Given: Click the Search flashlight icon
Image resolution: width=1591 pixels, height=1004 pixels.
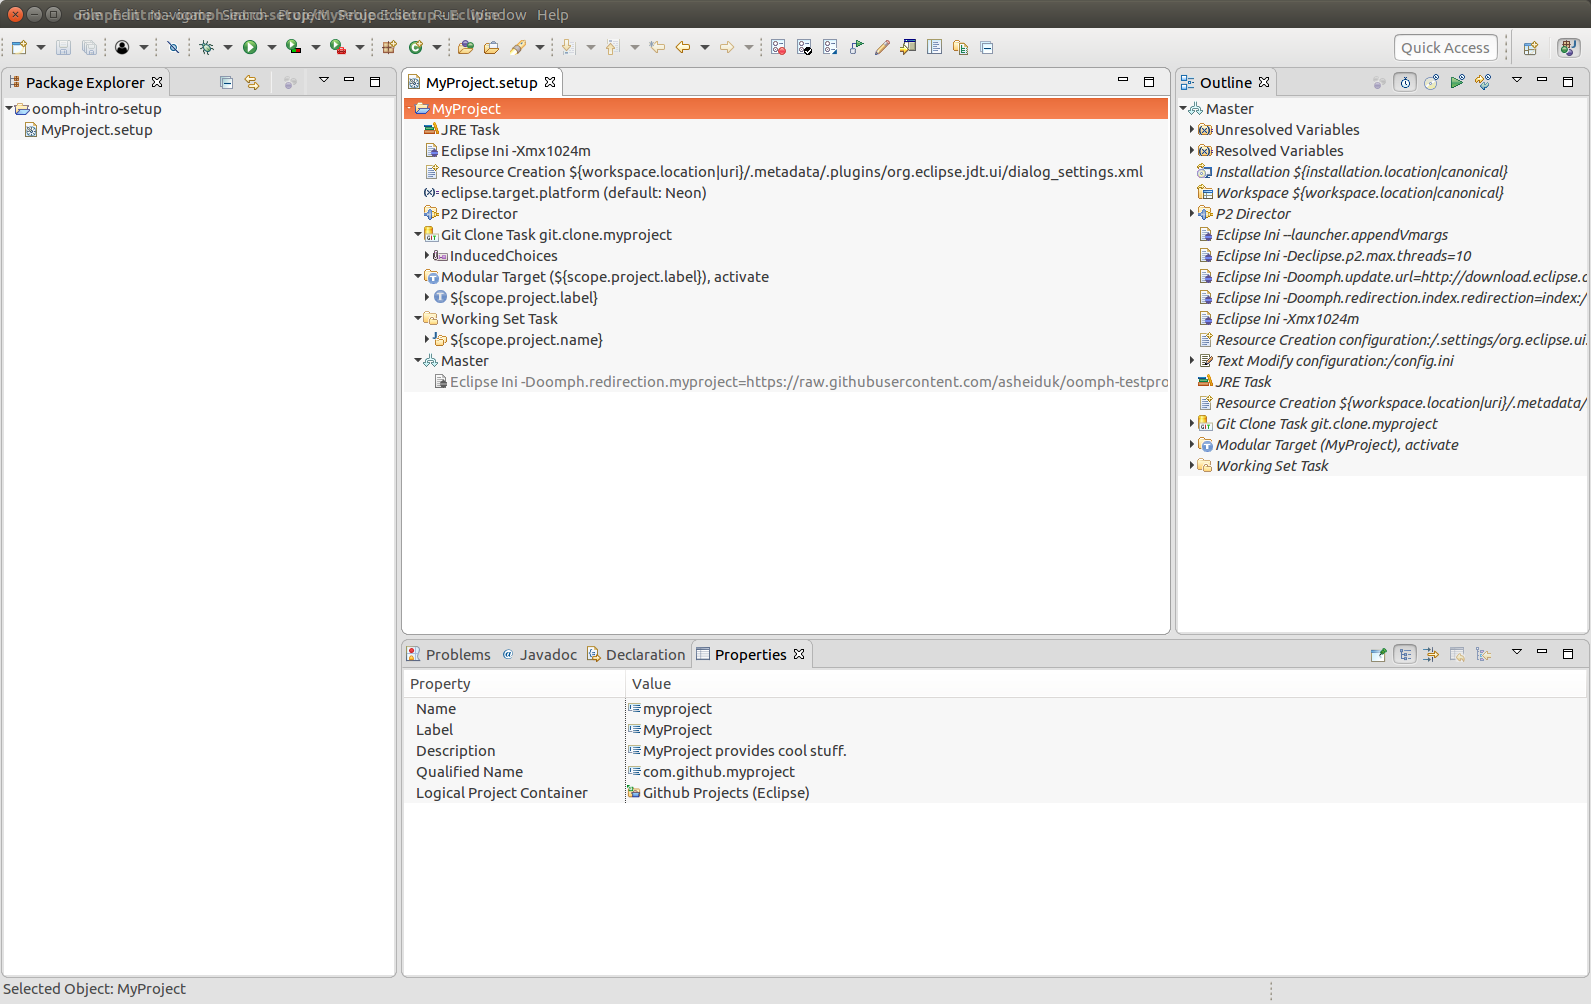Looking at the screenshot, I should click(518, 47).
